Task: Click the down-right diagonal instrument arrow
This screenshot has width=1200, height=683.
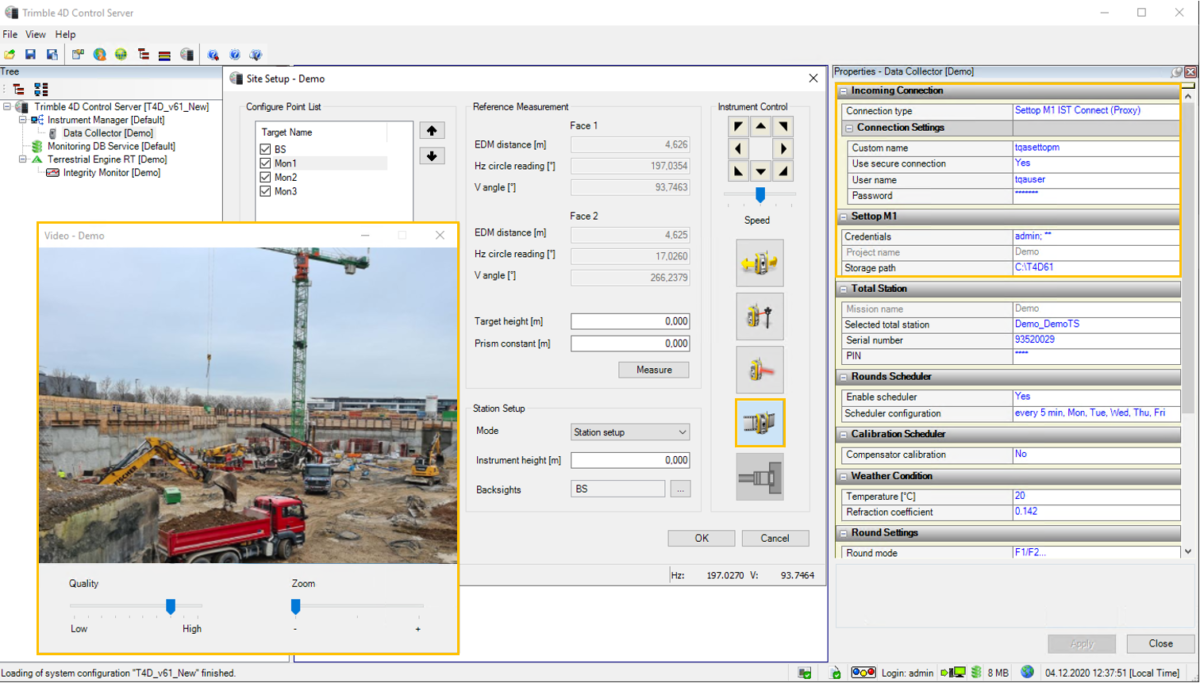Action: pos(783,171)
